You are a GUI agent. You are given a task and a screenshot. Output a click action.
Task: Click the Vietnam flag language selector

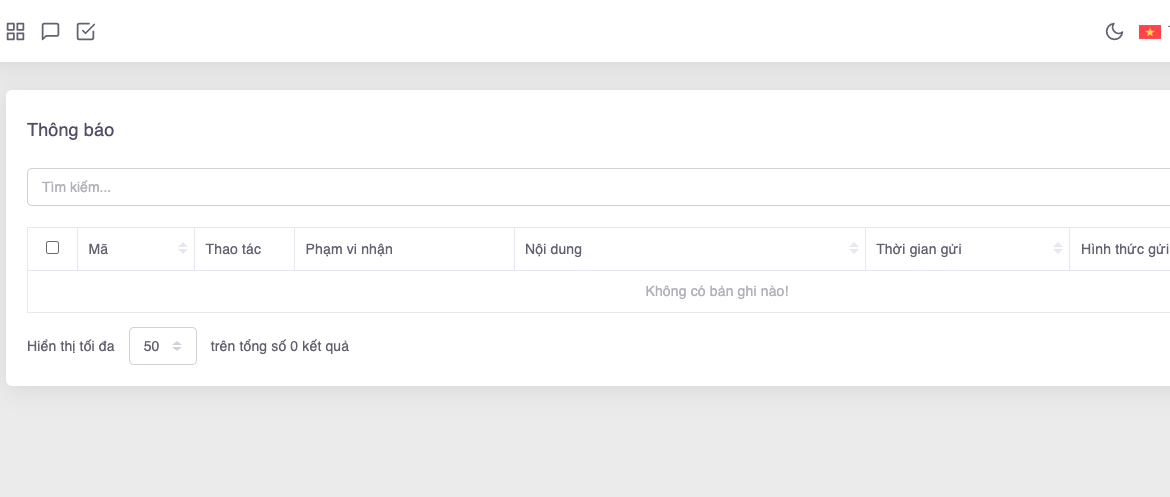coord(1149,32)
